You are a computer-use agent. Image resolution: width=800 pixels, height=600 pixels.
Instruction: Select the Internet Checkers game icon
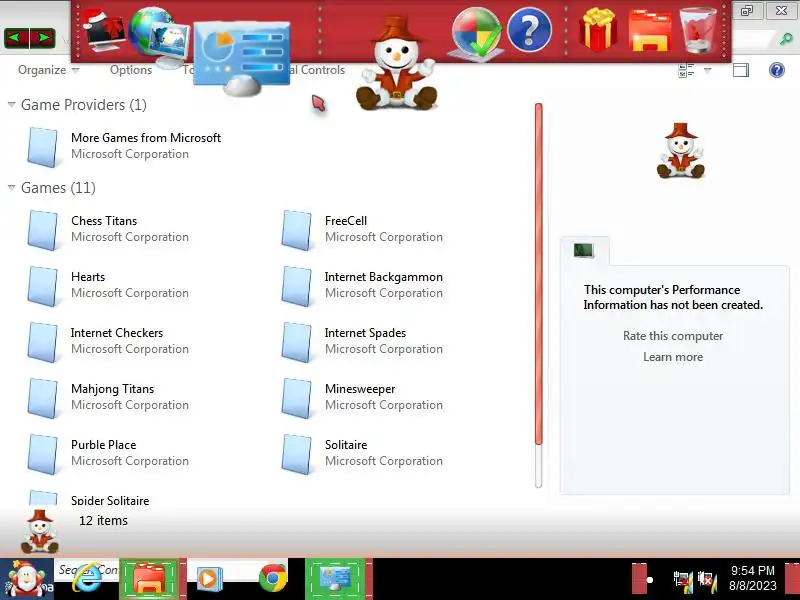(43, 342)
